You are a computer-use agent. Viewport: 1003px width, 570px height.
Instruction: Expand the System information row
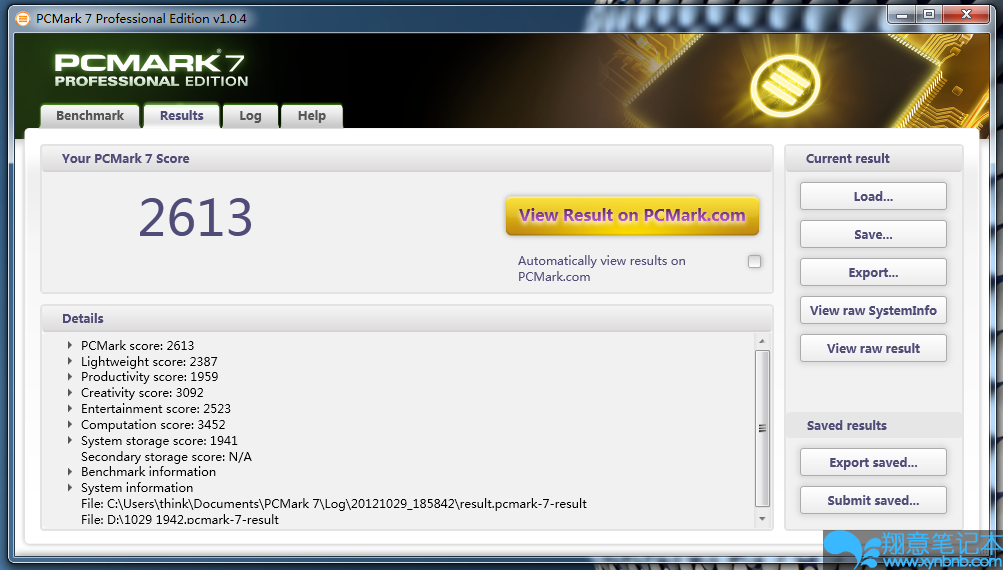click(70, 487)
